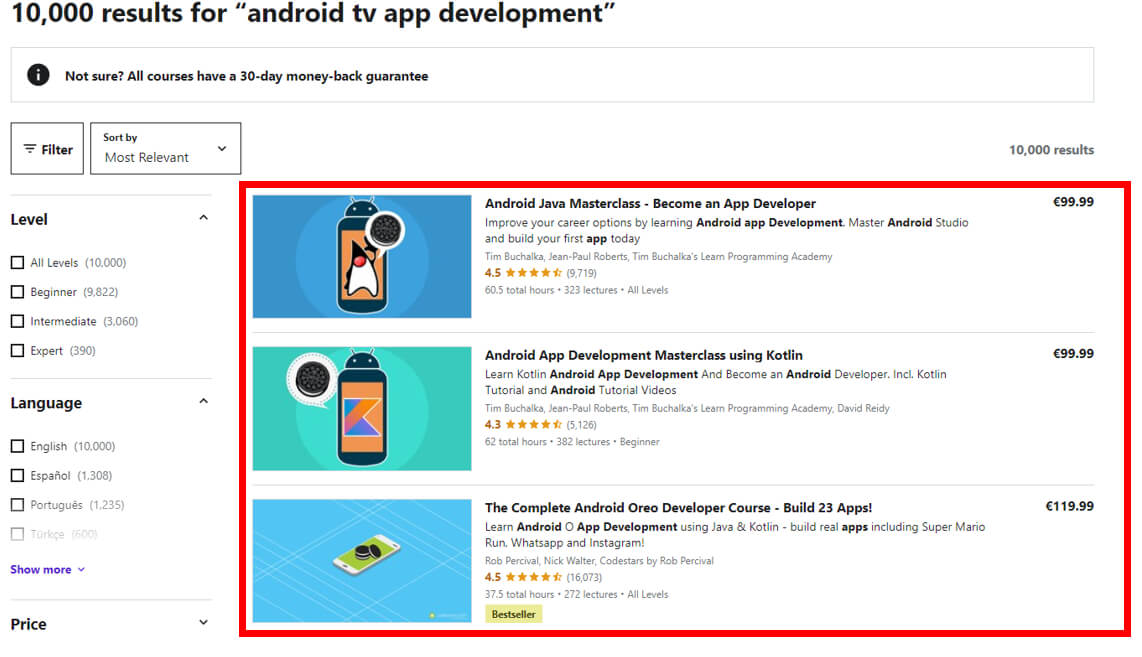
Task: Click the info icon in the guarantee banner
Action: [38, 75]
